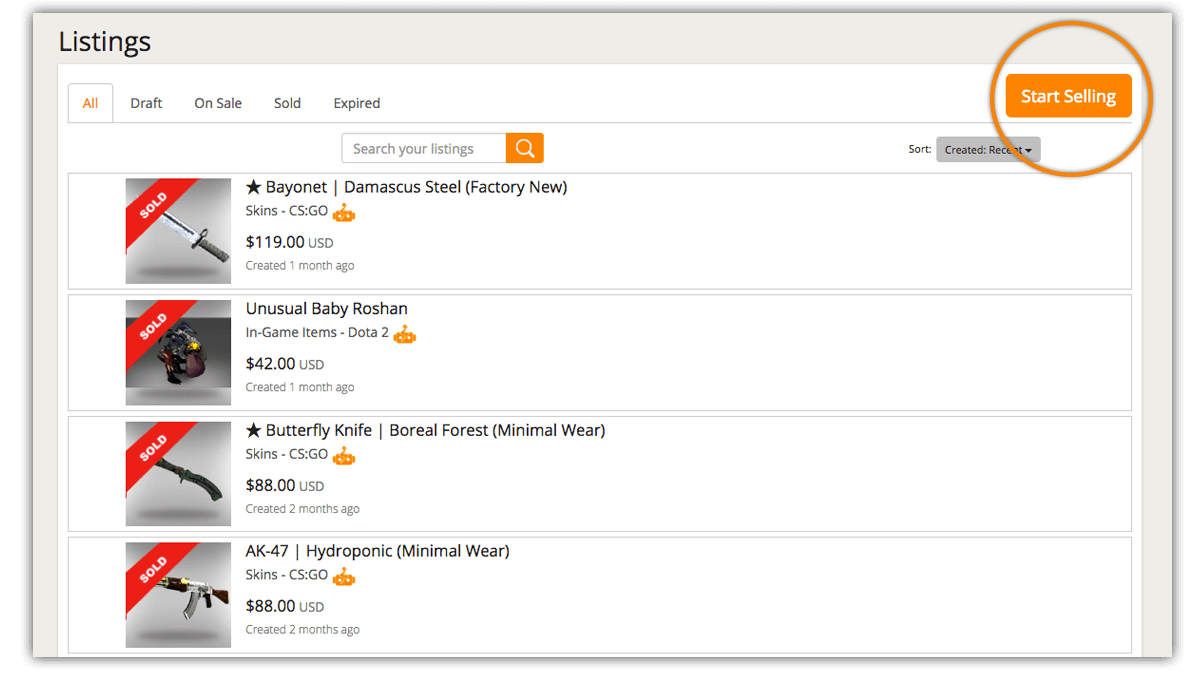Screen dimensions: 1199x678
Task: Show On Sale listings tab
Action: [x=218, y=103]
